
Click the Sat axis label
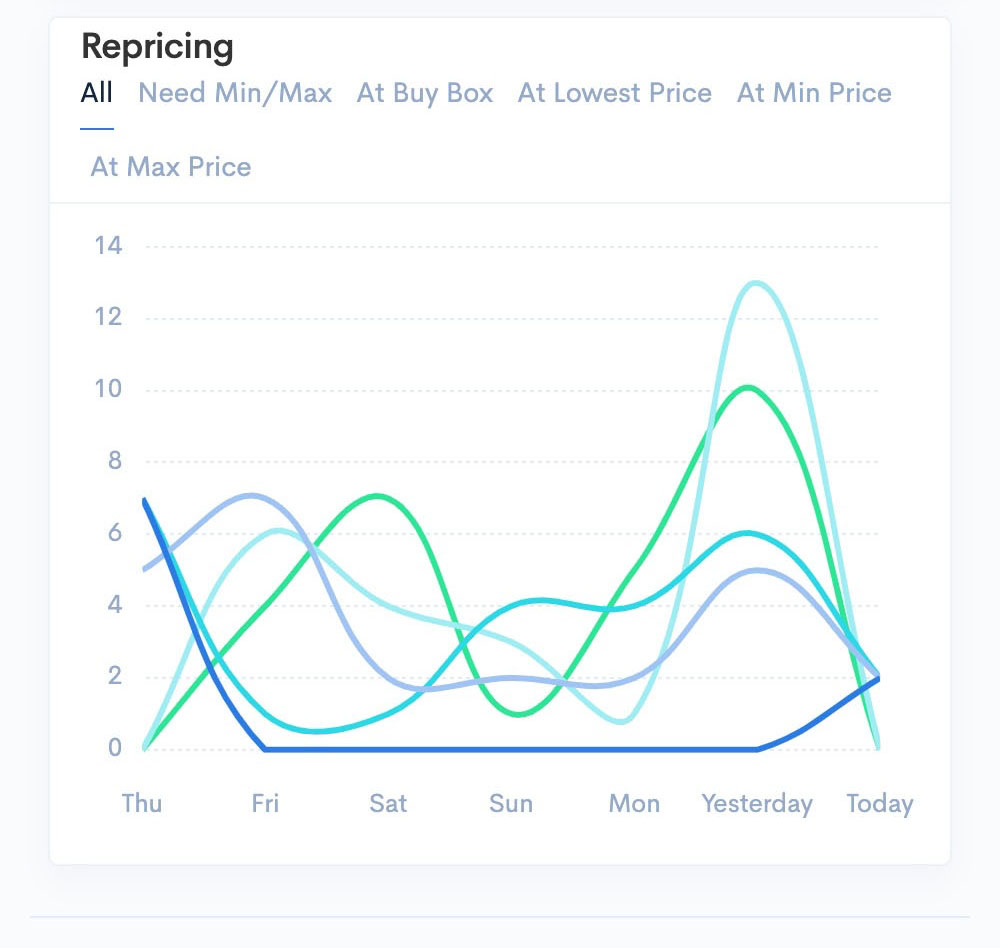pos(388,804)
